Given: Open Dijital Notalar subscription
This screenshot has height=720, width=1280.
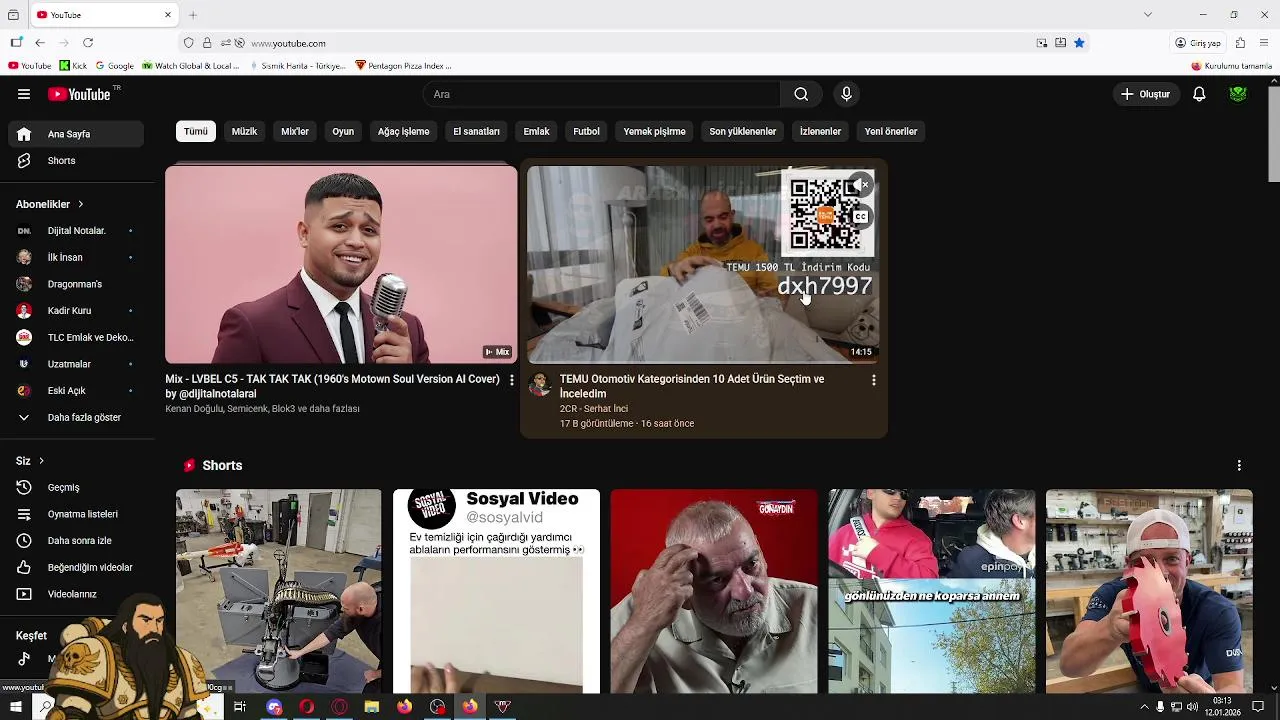Looking at the screenshot, I should click(x=76, y=231).
